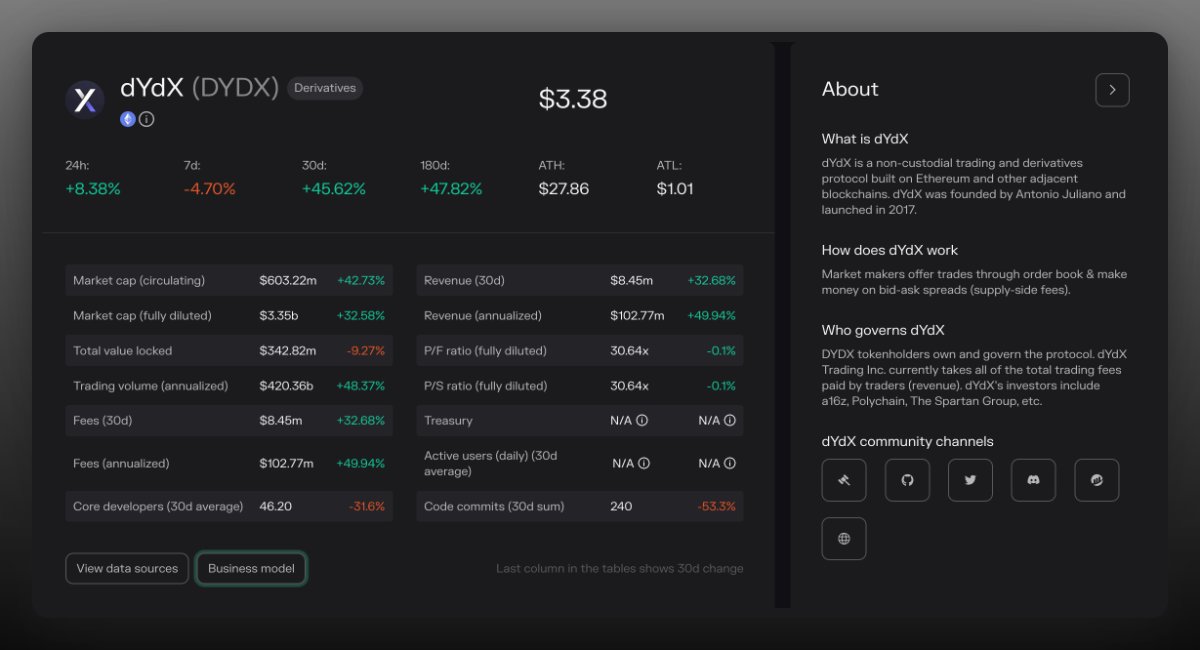1200x650 pixels.
Task: Click the $342.82m total value locked
Action: 288,351
